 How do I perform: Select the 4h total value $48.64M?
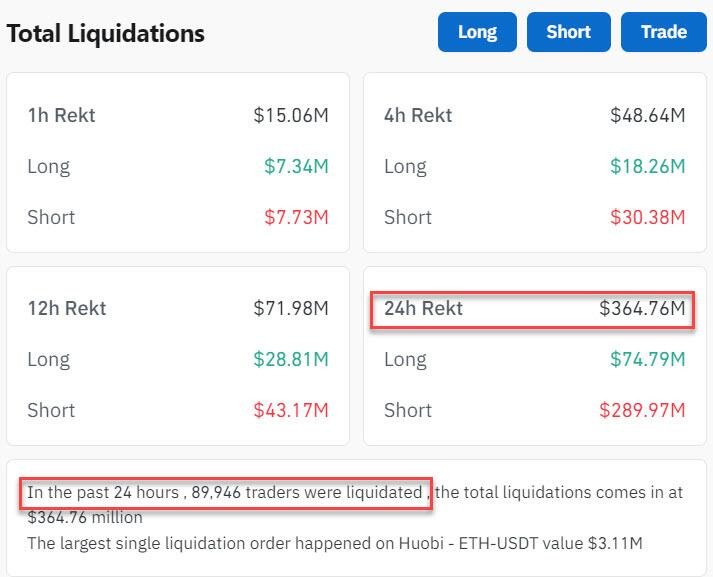(x=648, y=115)
